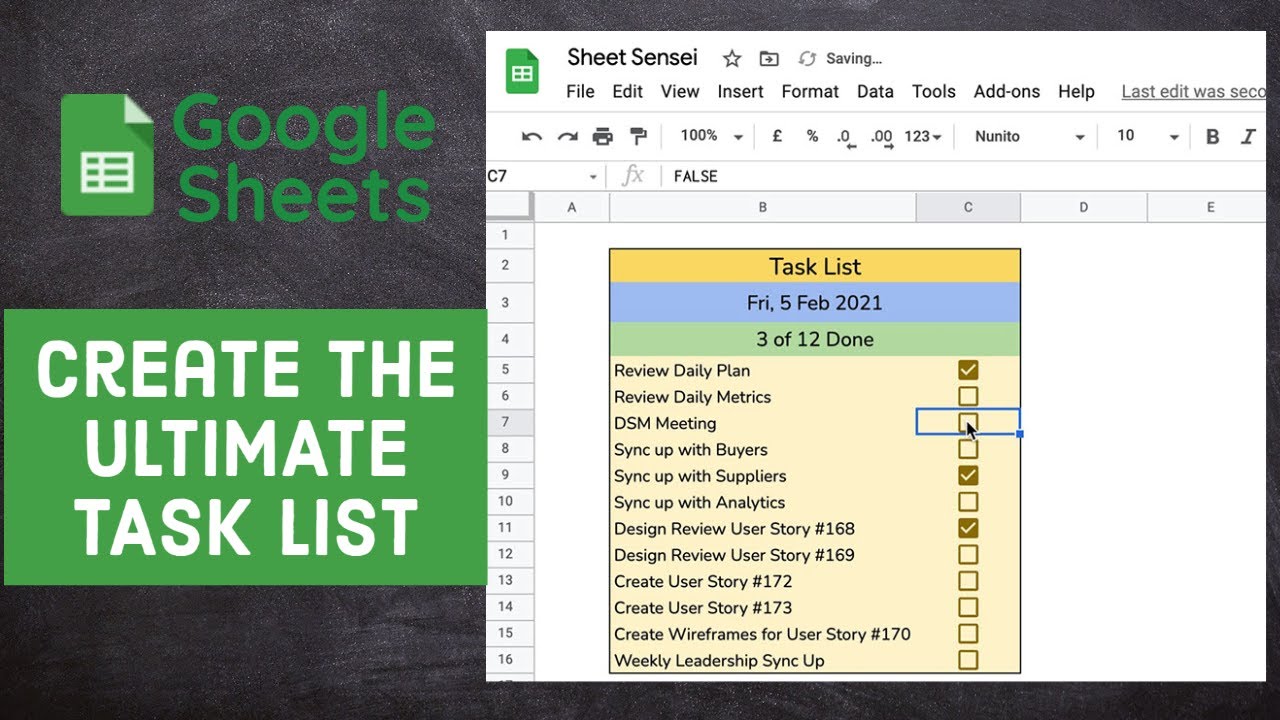This screenshot has height=720, width=1280.
Task: Select the DSM Meeting task cell
Action: tap(763, 423)
